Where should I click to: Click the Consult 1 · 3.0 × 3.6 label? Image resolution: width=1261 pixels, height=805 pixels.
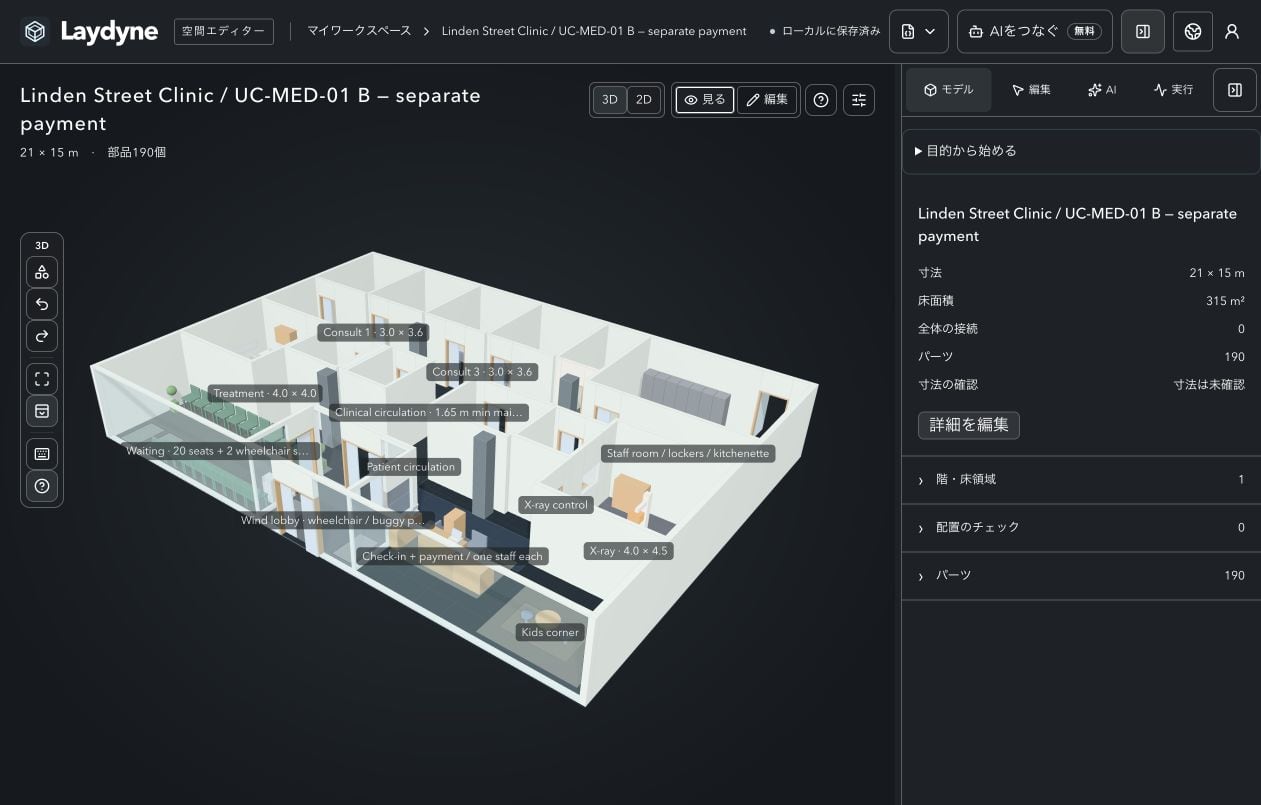click(373, 333)
